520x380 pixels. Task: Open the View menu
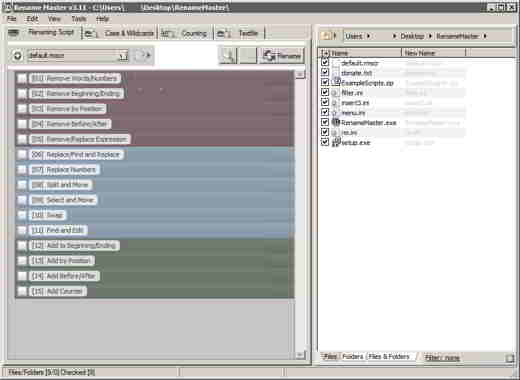(54, 19)
